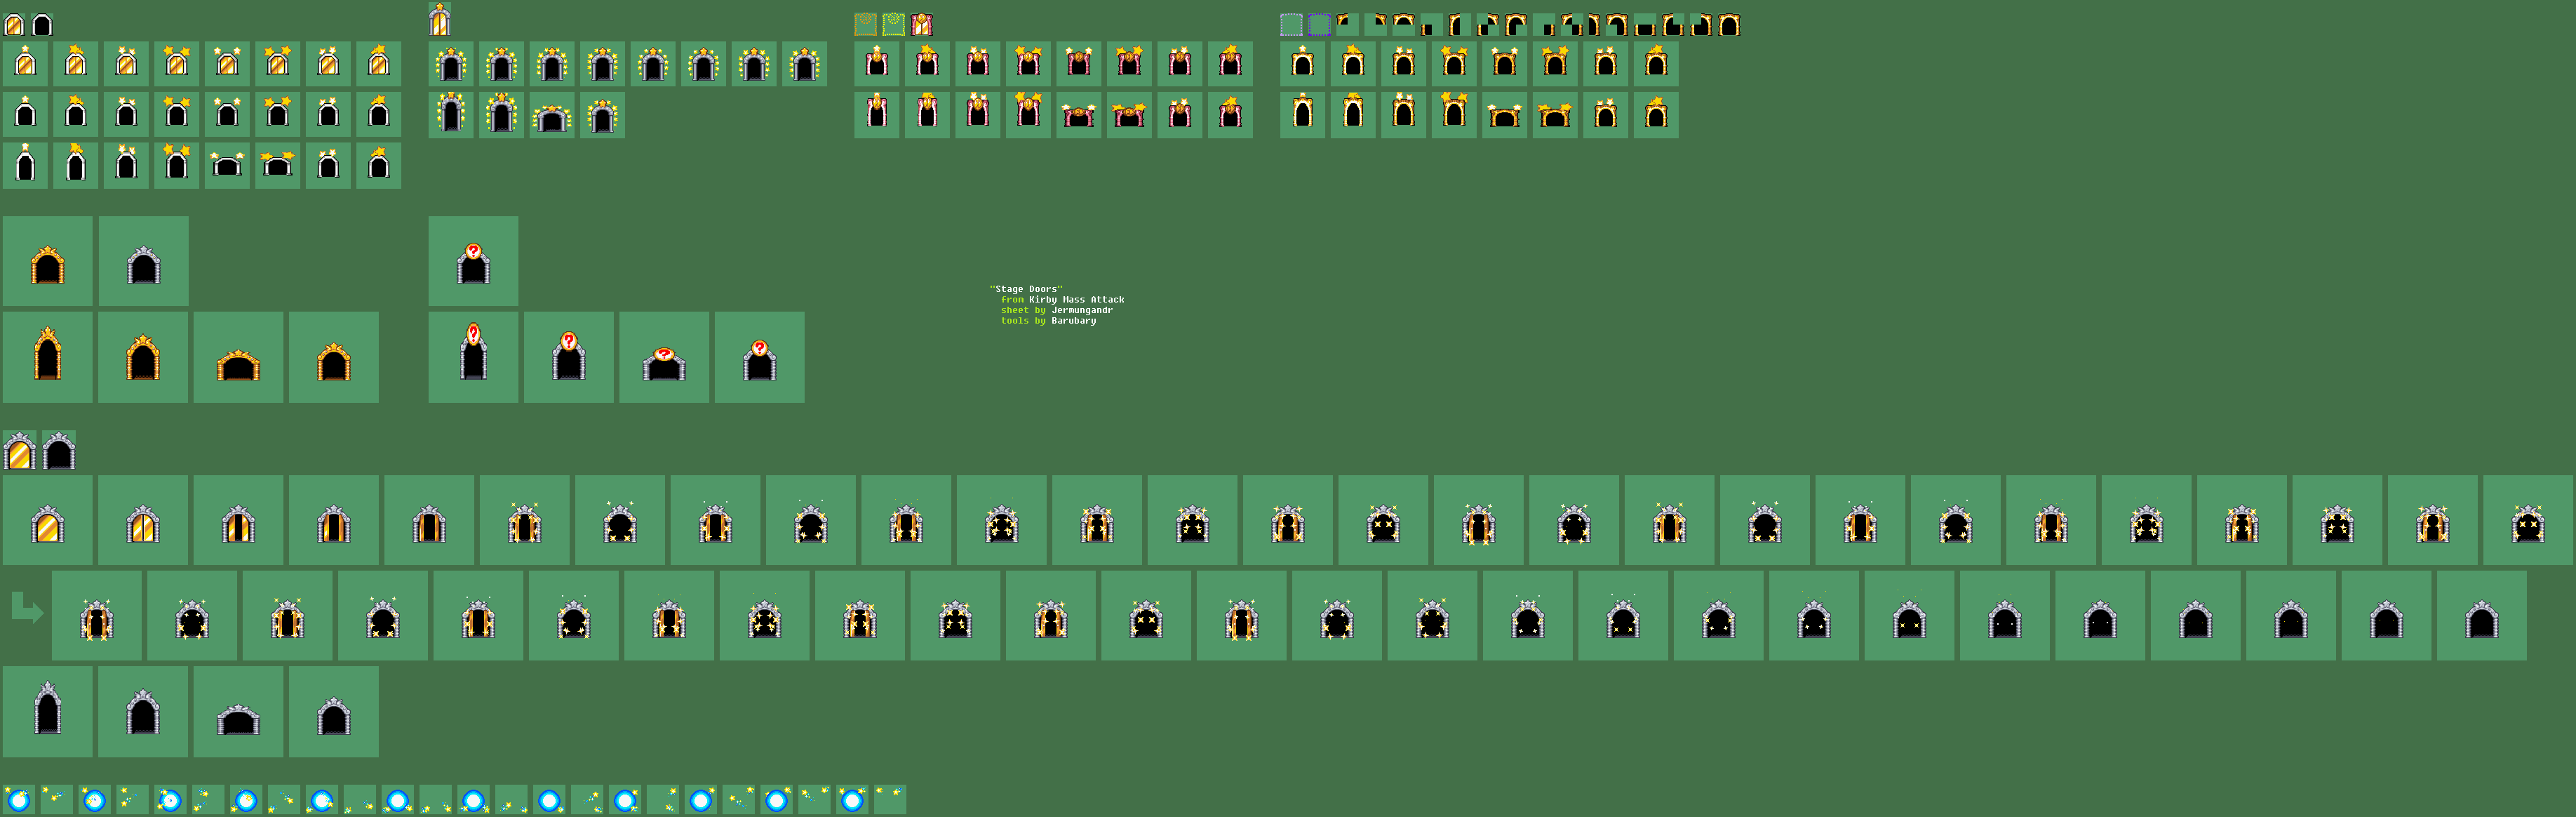Screen dimensions: 2576x817
Task: Select the lone striped silver door topped with a star
Action: 440,19
